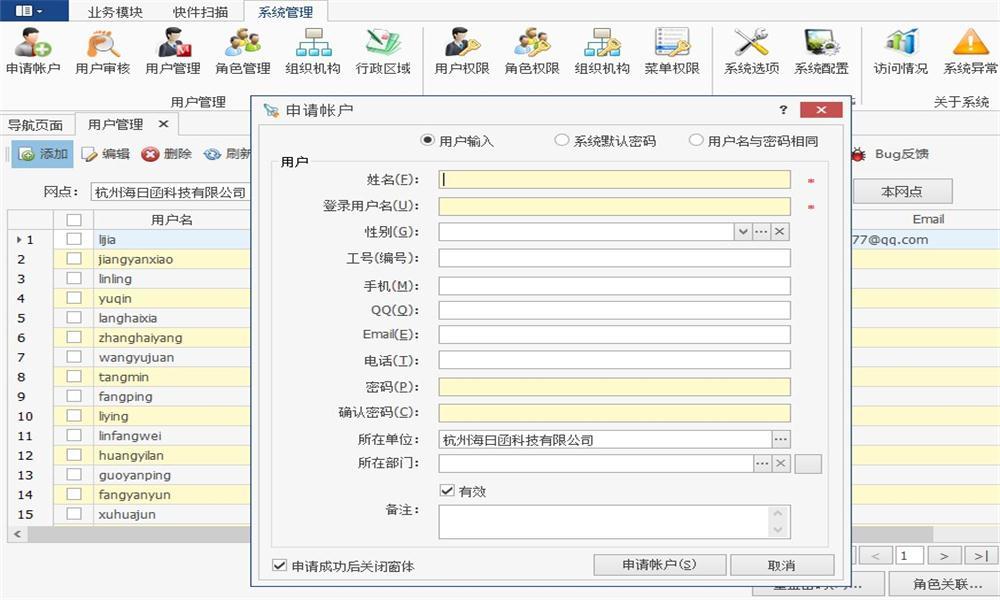Image resolution: width=1000 pixels, height=600 pixels.
Task: Click the ellipsis button next to 性别
Action: click(x=761, y=231)
